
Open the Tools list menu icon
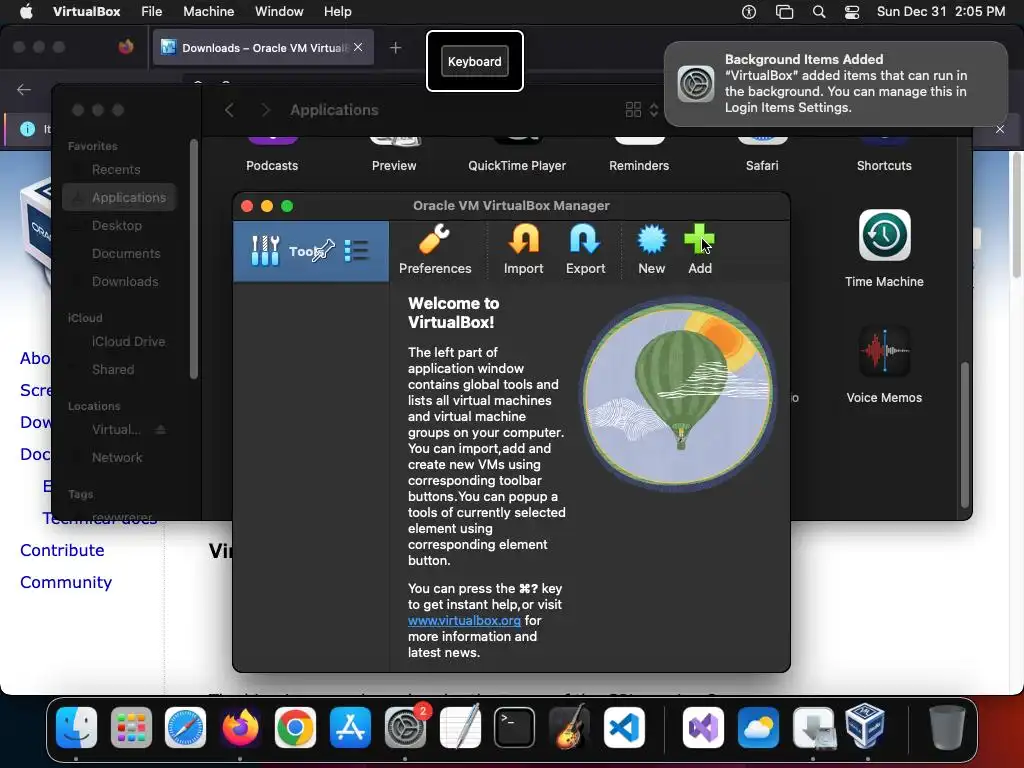point(357,250)
